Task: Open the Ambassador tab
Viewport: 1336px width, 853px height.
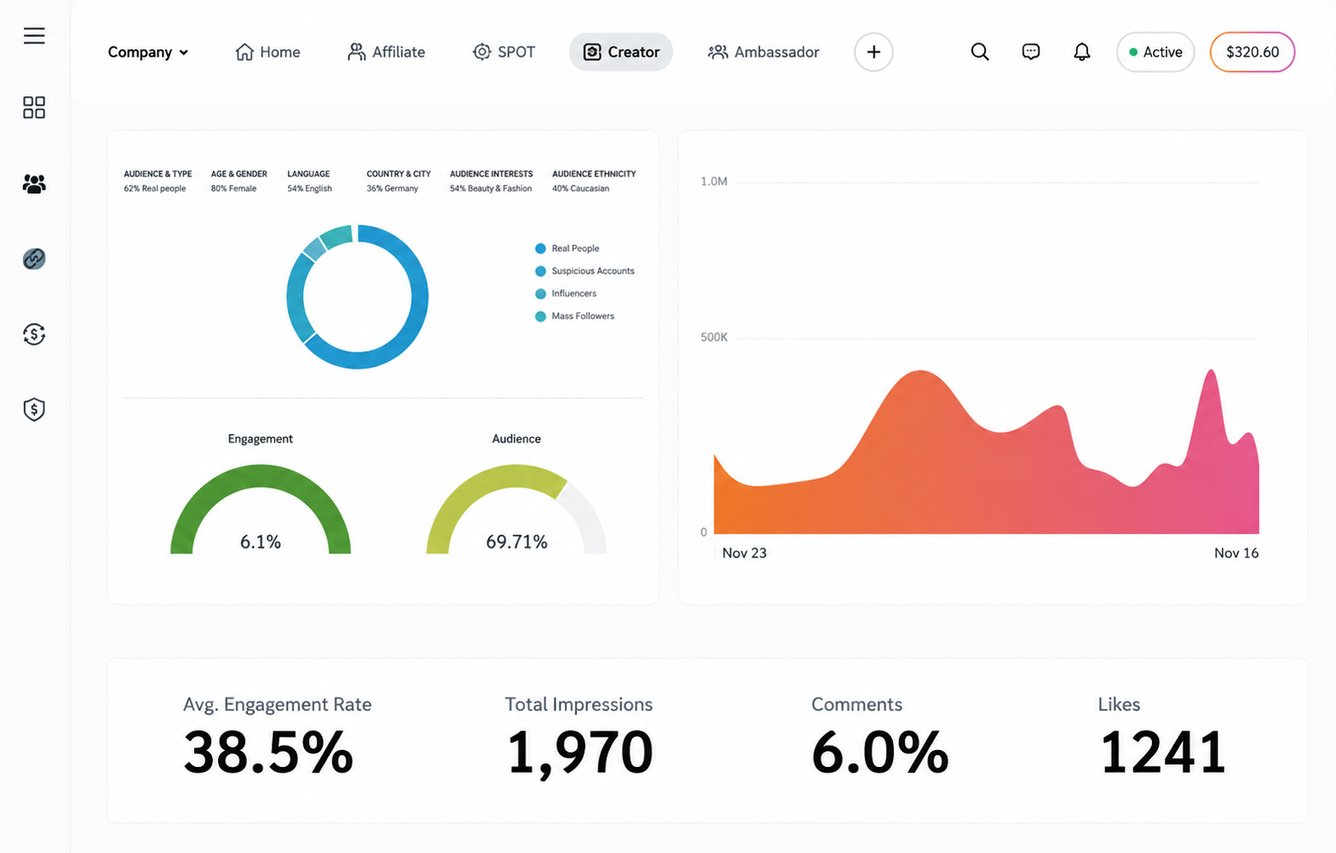Action: 764,52
